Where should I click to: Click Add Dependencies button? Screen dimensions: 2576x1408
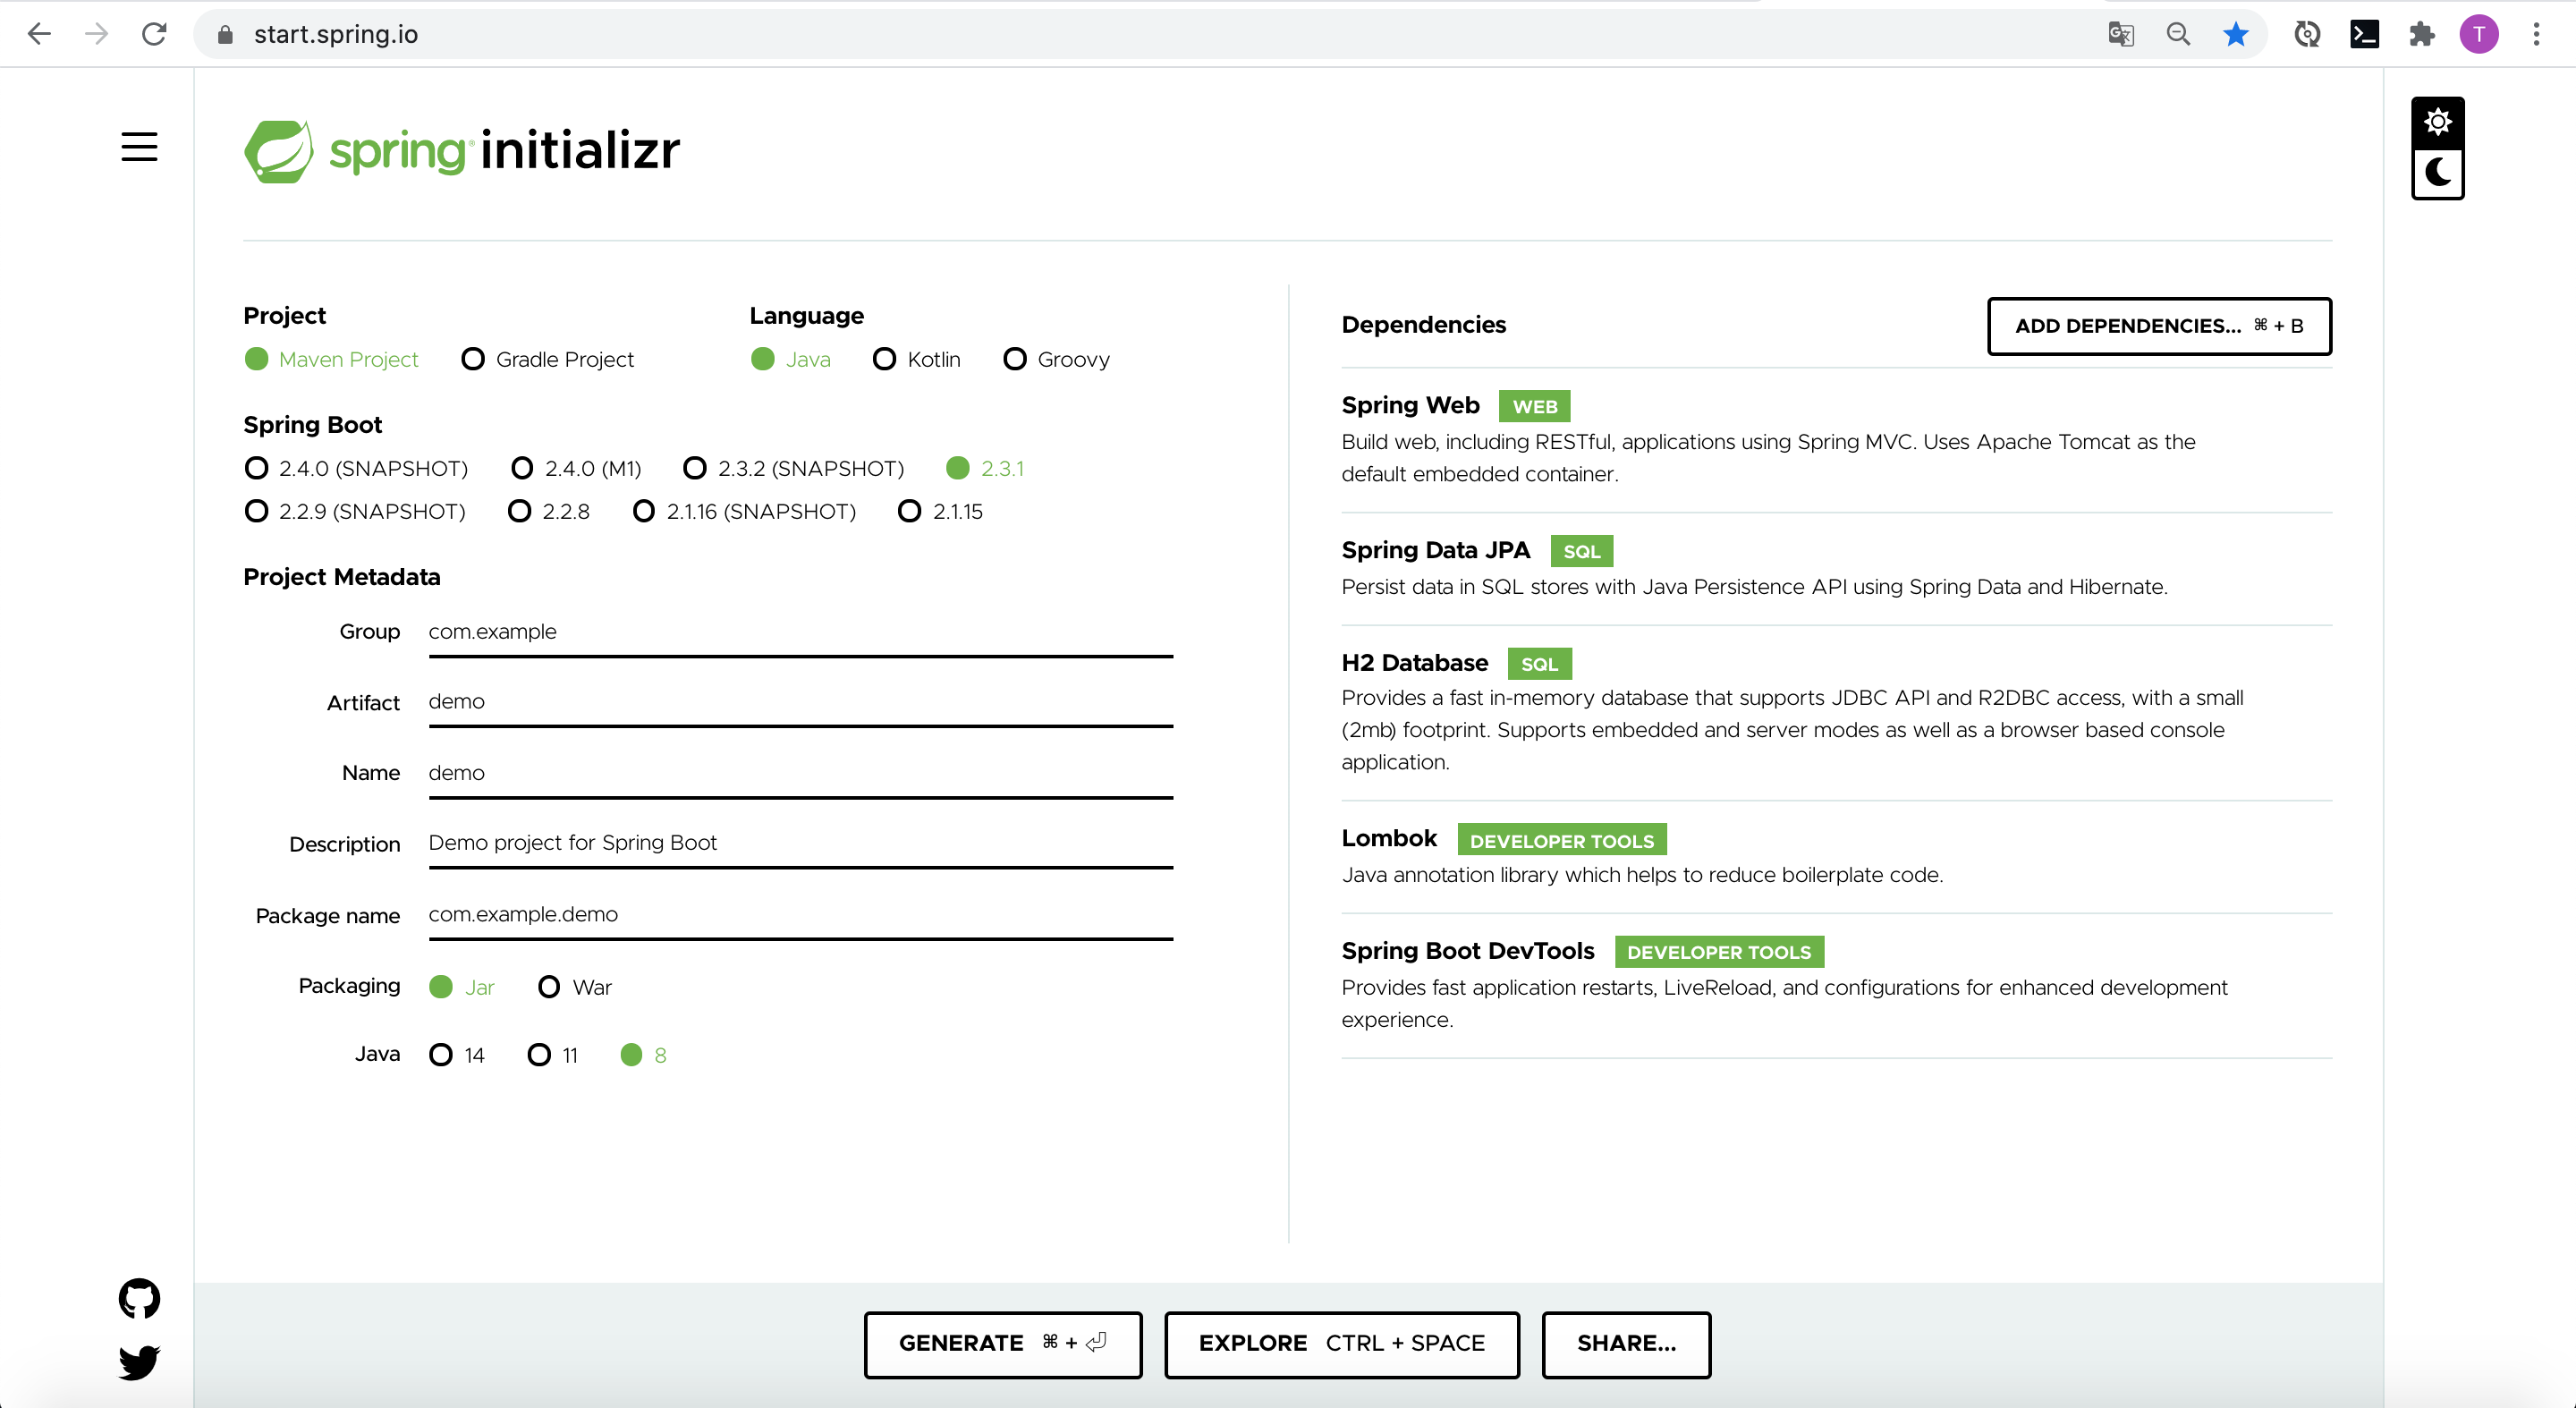tap(2158, 326)
